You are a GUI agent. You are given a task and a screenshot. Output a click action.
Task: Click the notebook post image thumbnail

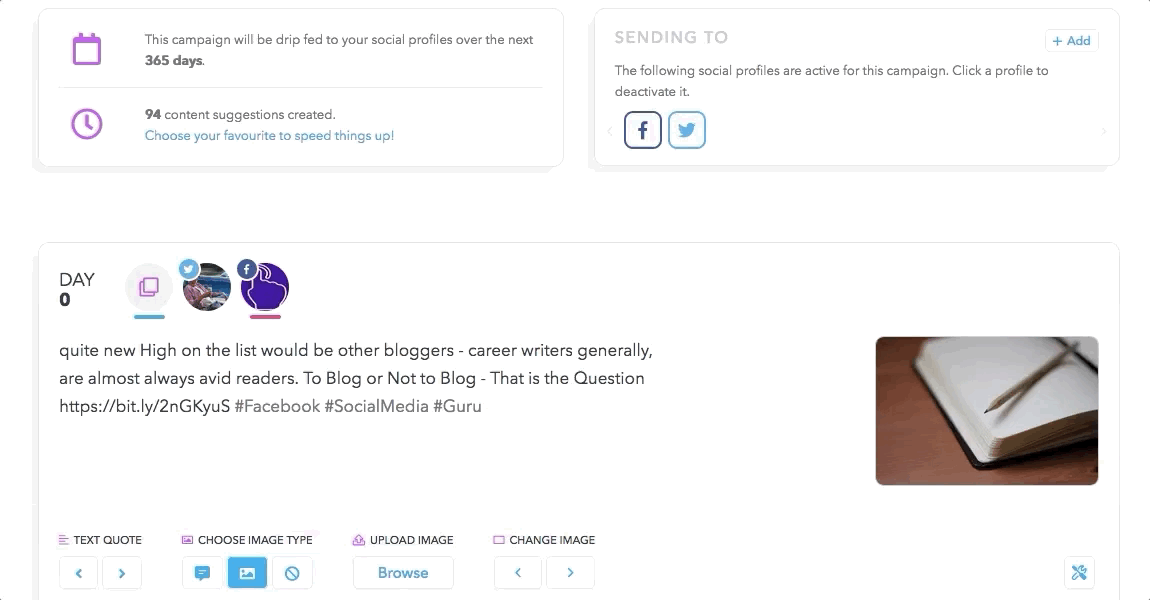pyautogui.click(x=986, y=411)
